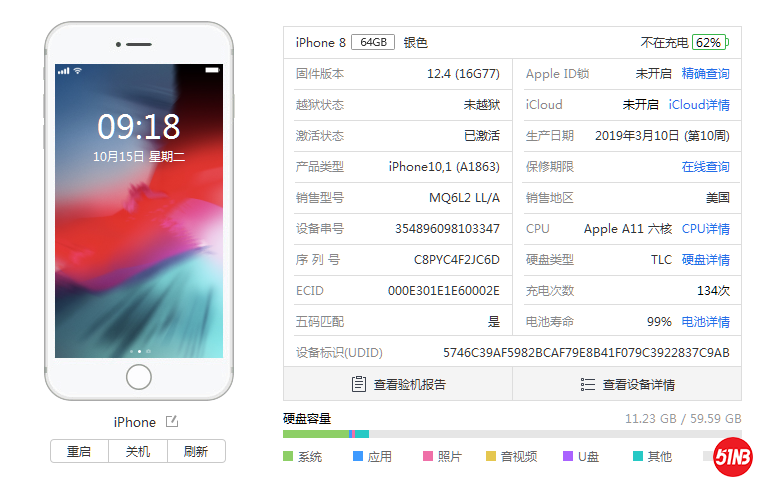Open the 精确查询 Apple ID lock link
763x487 pixels.
[705, 73]
